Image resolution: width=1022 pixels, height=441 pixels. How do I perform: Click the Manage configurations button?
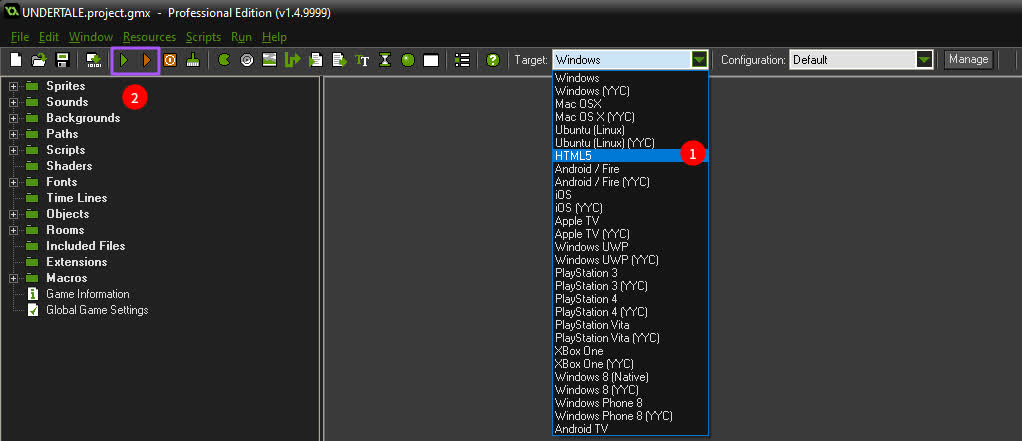click(969, 59)
